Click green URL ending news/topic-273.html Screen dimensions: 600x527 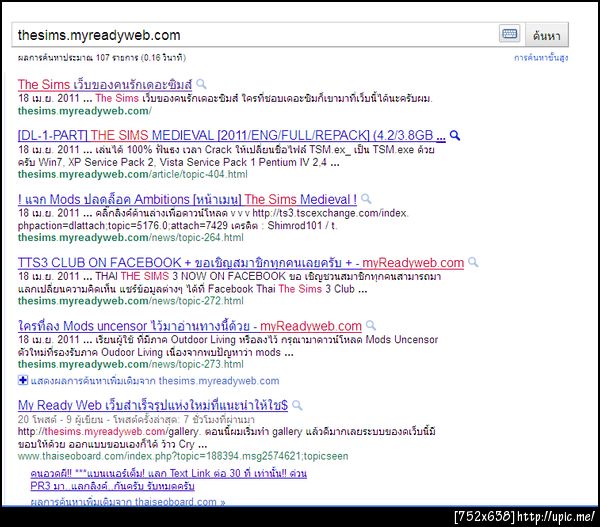point(130,364)
